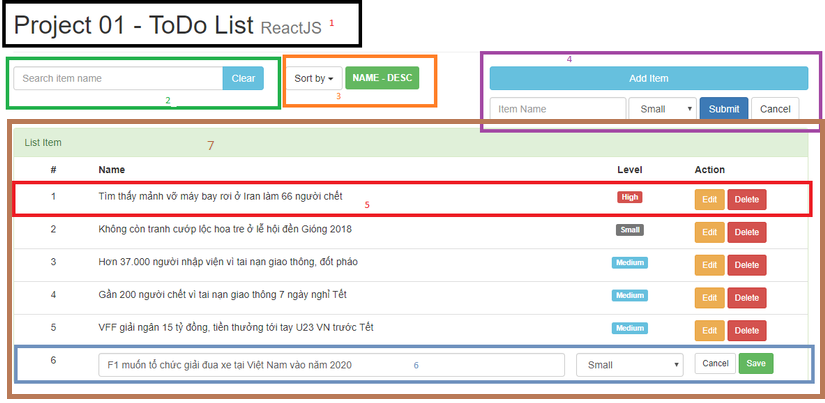Click the 'Tìm thấy mảnh vỡ máy bay' item text
The image size is (825, 403).
[x=220, y=196]
